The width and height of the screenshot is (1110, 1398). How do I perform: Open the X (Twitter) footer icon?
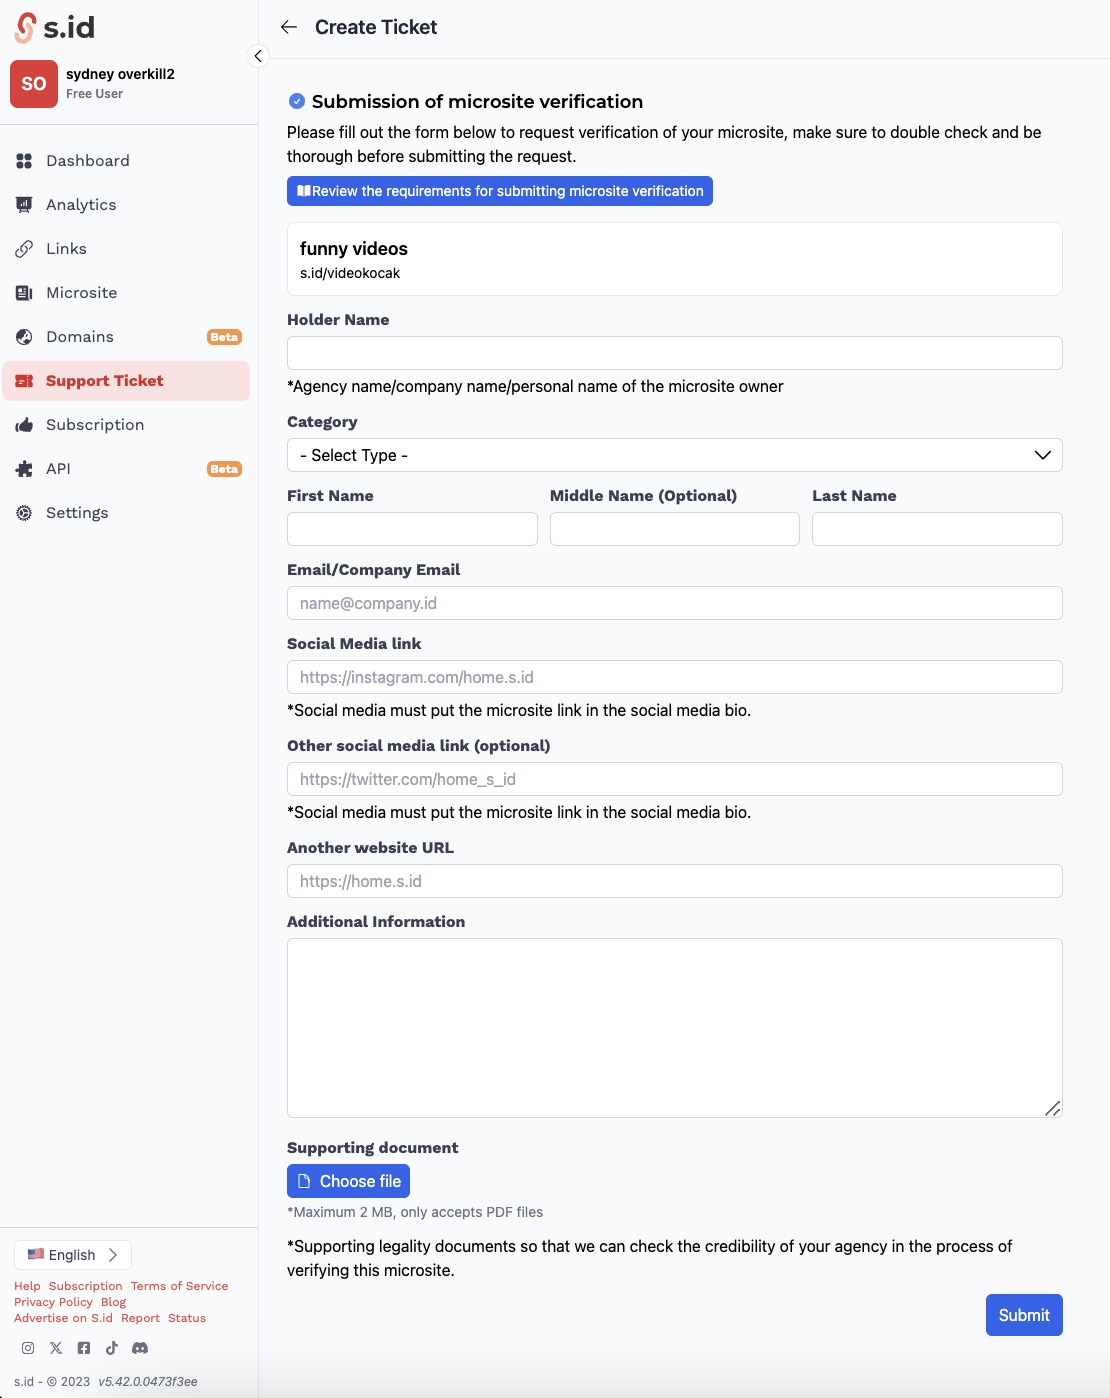(56, 1348)
